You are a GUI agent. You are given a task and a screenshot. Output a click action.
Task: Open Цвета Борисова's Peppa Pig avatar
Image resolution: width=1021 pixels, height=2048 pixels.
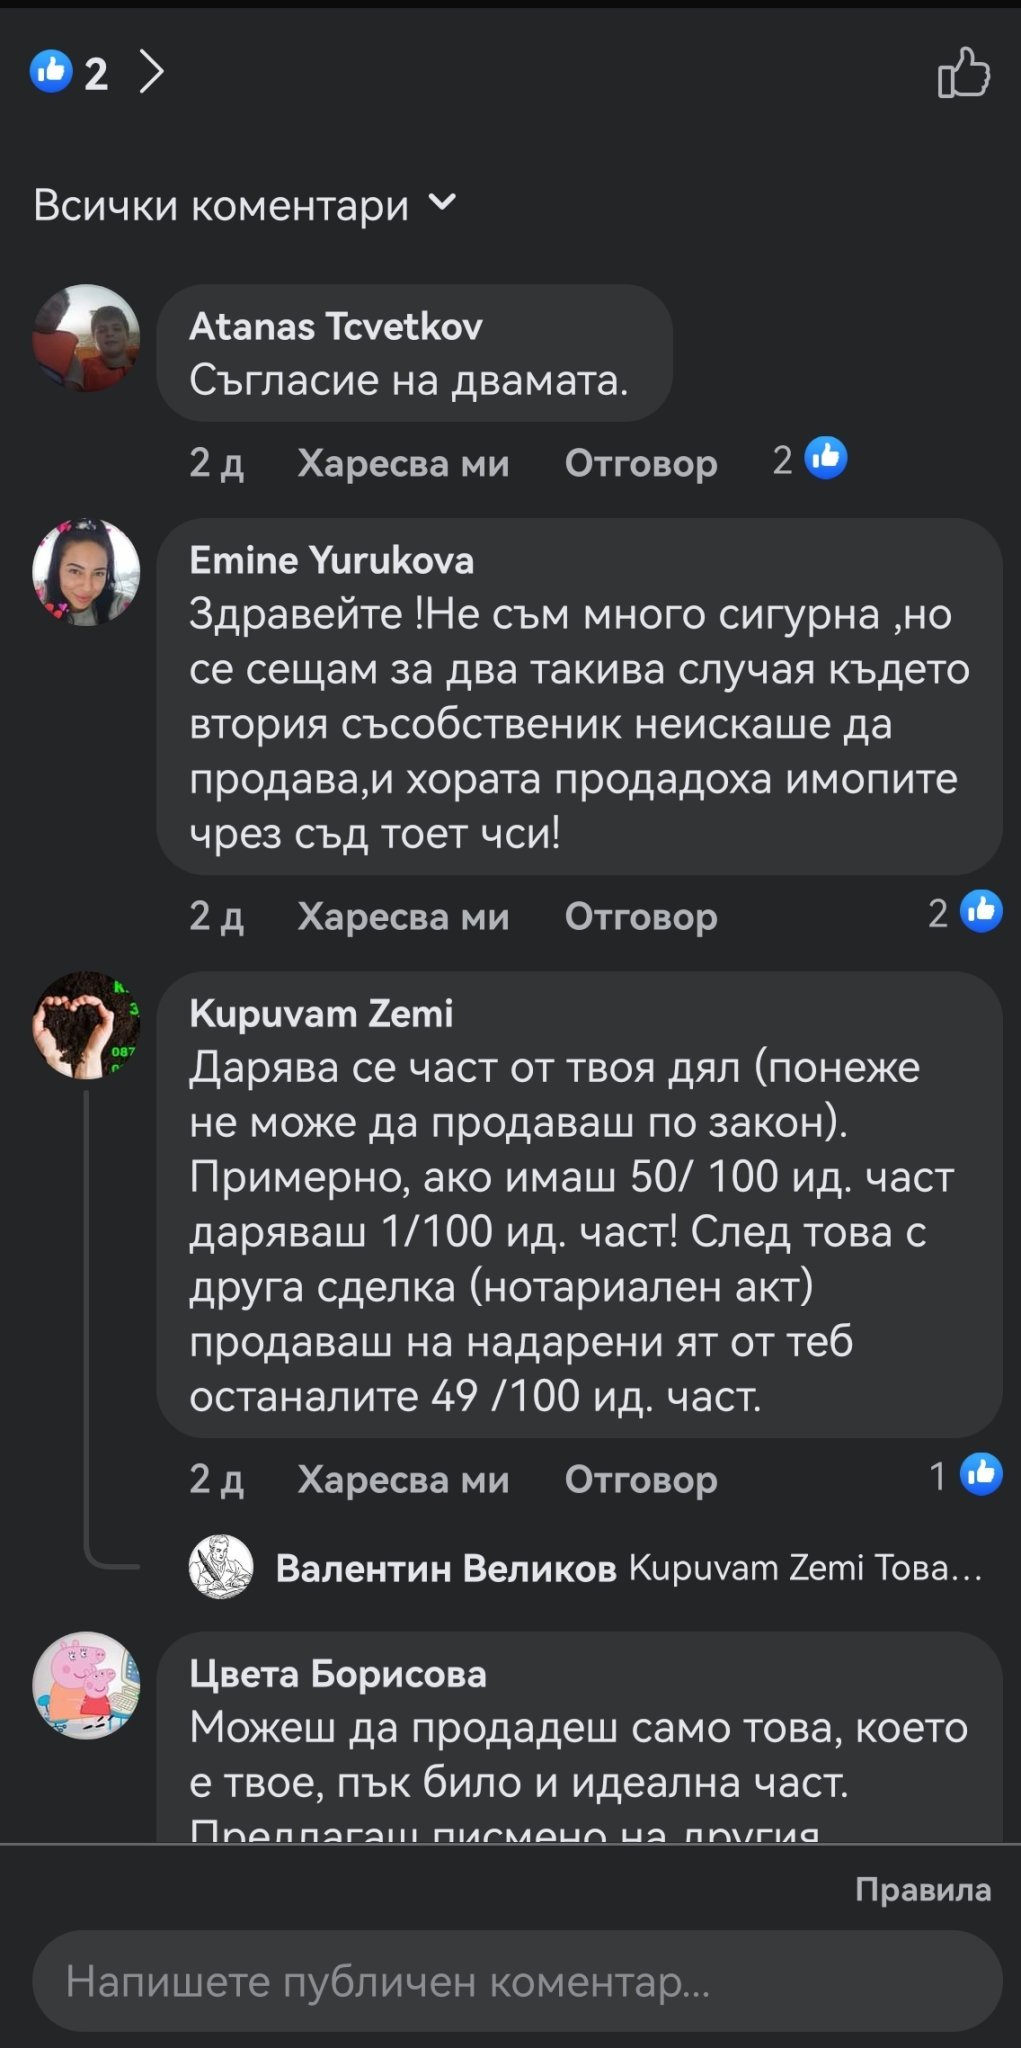pos(86,1685)
